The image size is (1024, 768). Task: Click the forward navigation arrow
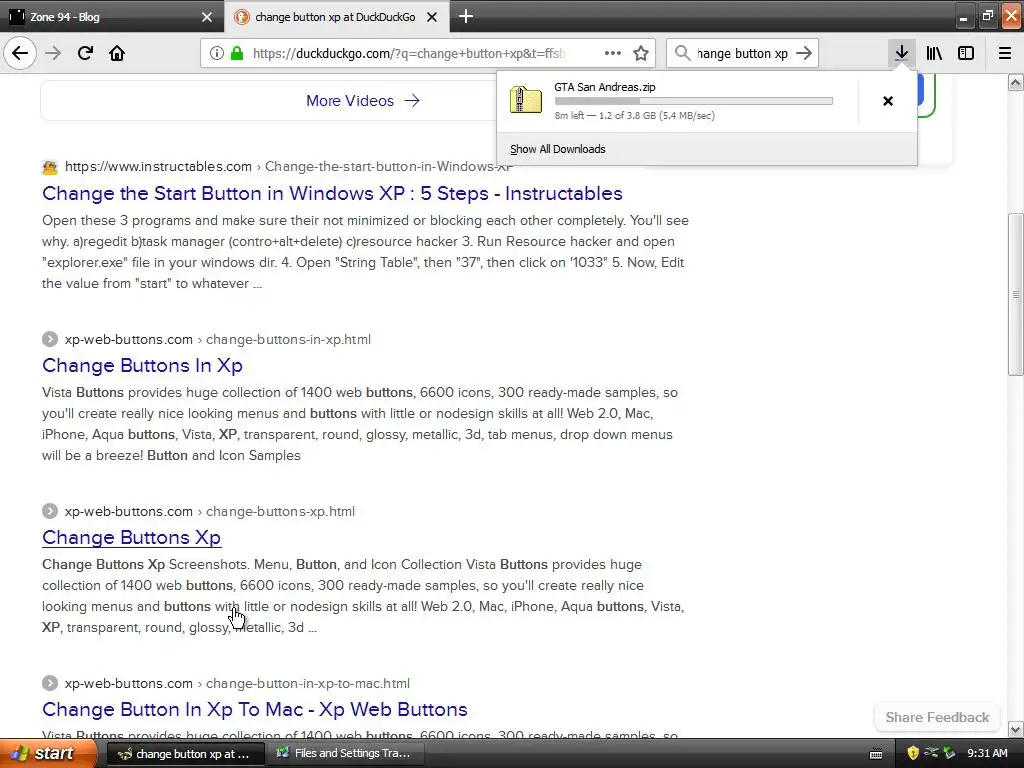[x=53, y=53]
